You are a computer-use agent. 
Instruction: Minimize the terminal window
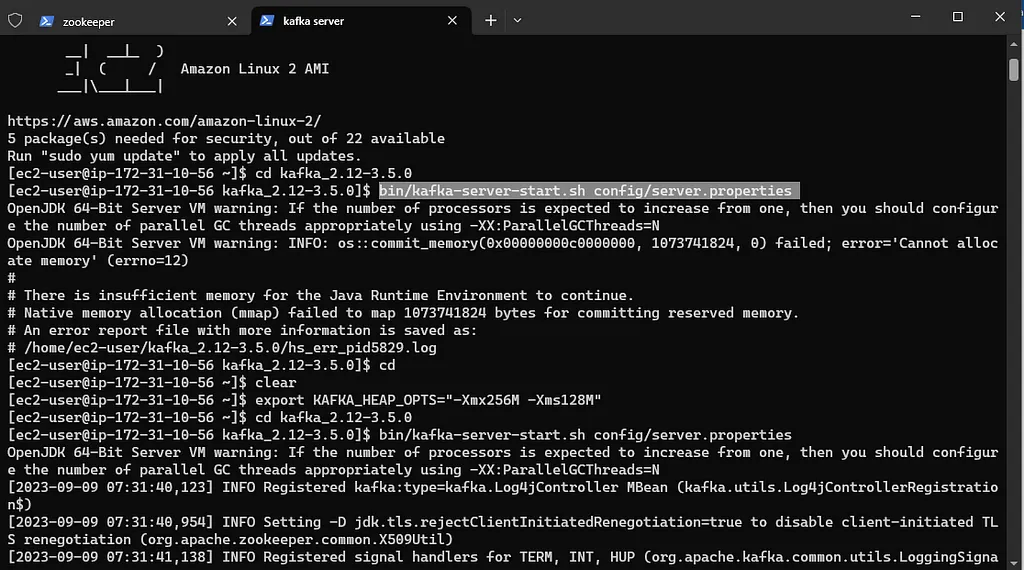(916, 17)
